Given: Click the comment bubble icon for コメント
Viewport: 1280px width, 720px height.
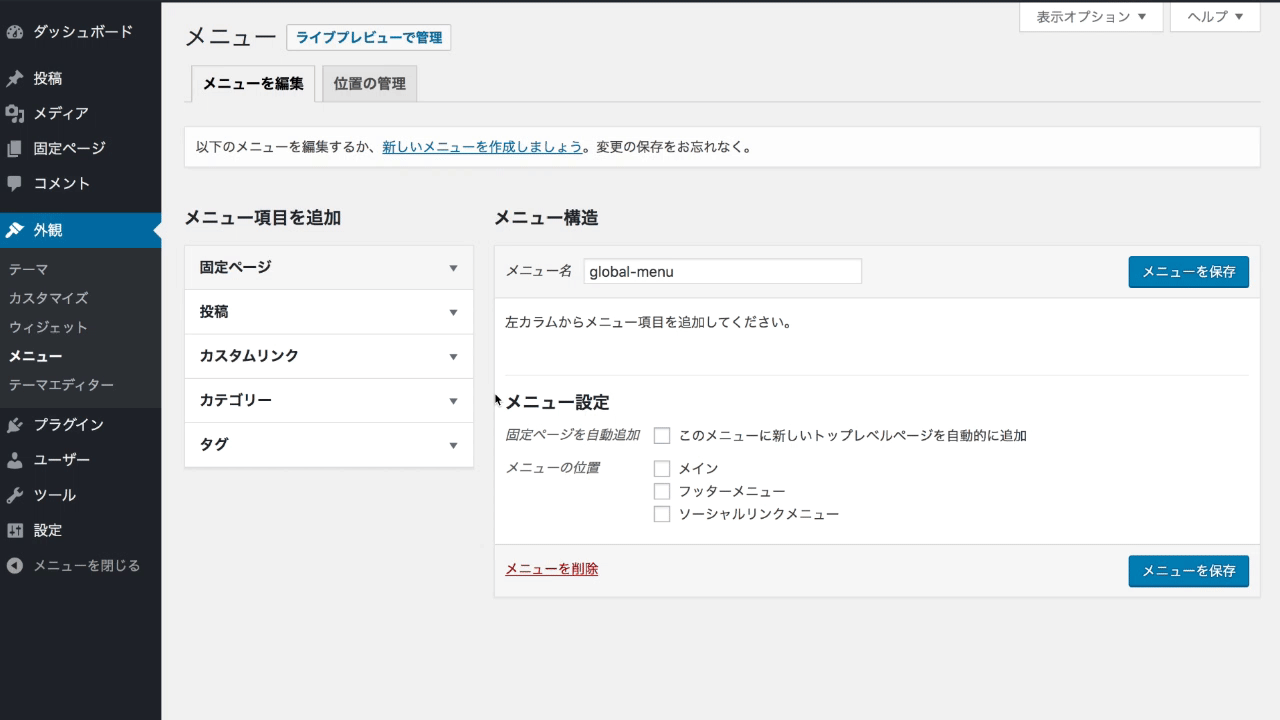Looking at the screenshot, I should (14, 184).
